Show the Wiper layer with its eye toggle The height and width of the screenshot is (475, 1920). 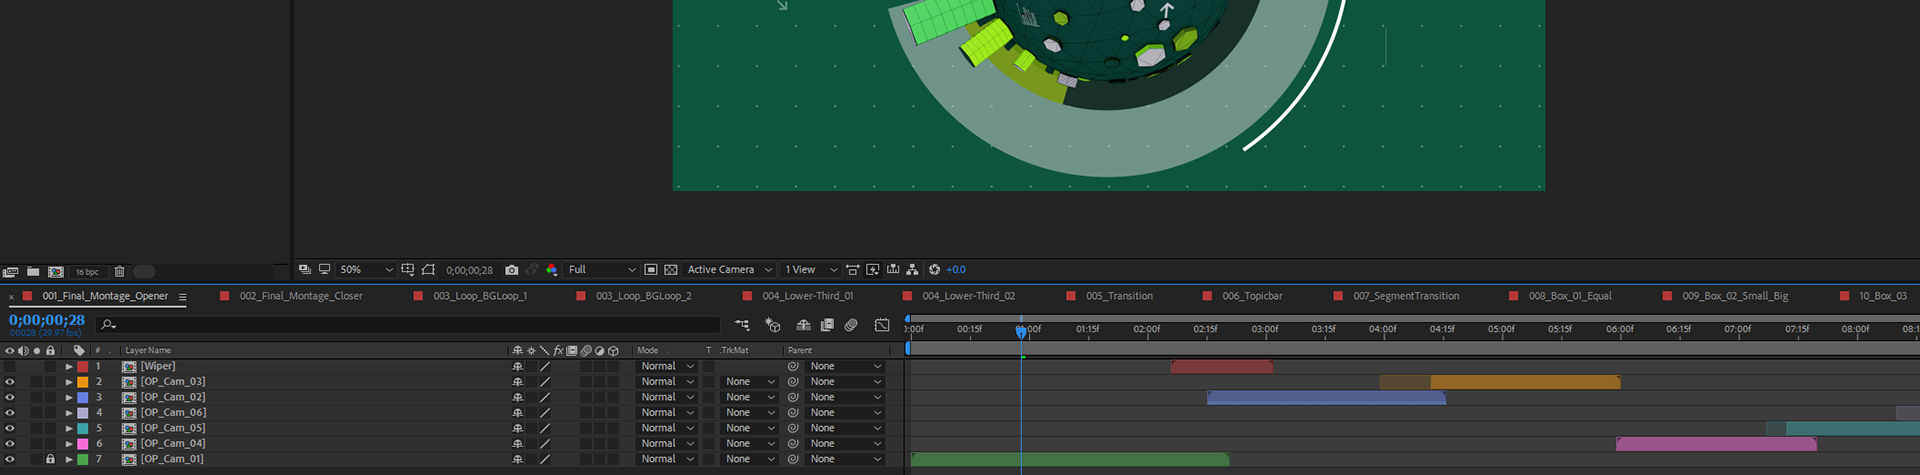10,367
